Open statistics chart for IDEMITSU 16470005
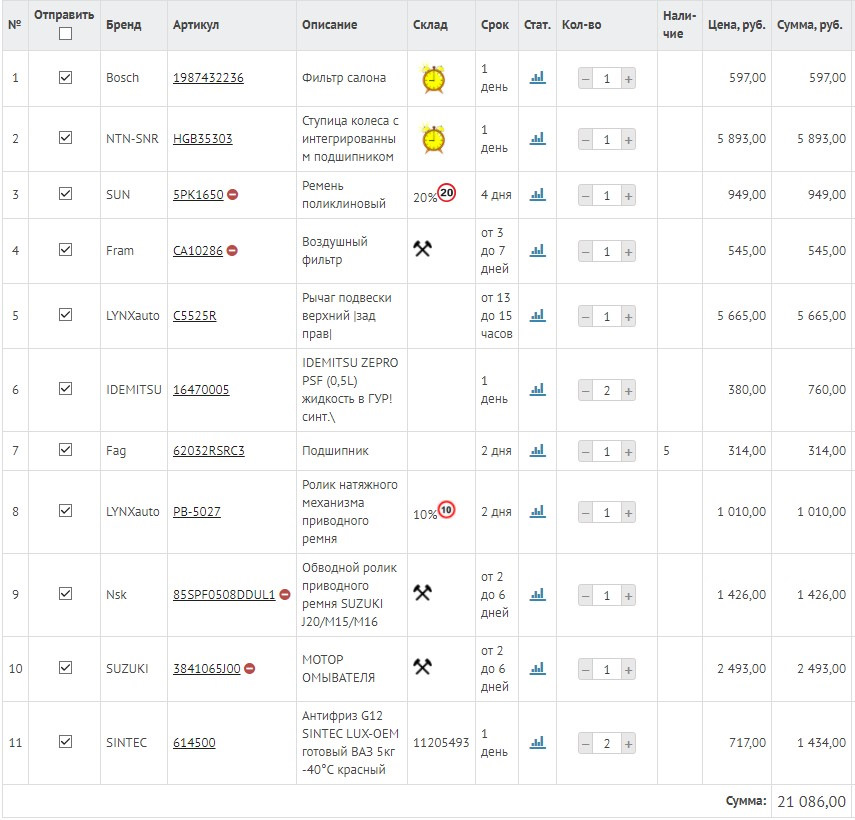The height and width of the screenshot is (820, 855). [538, 389]
